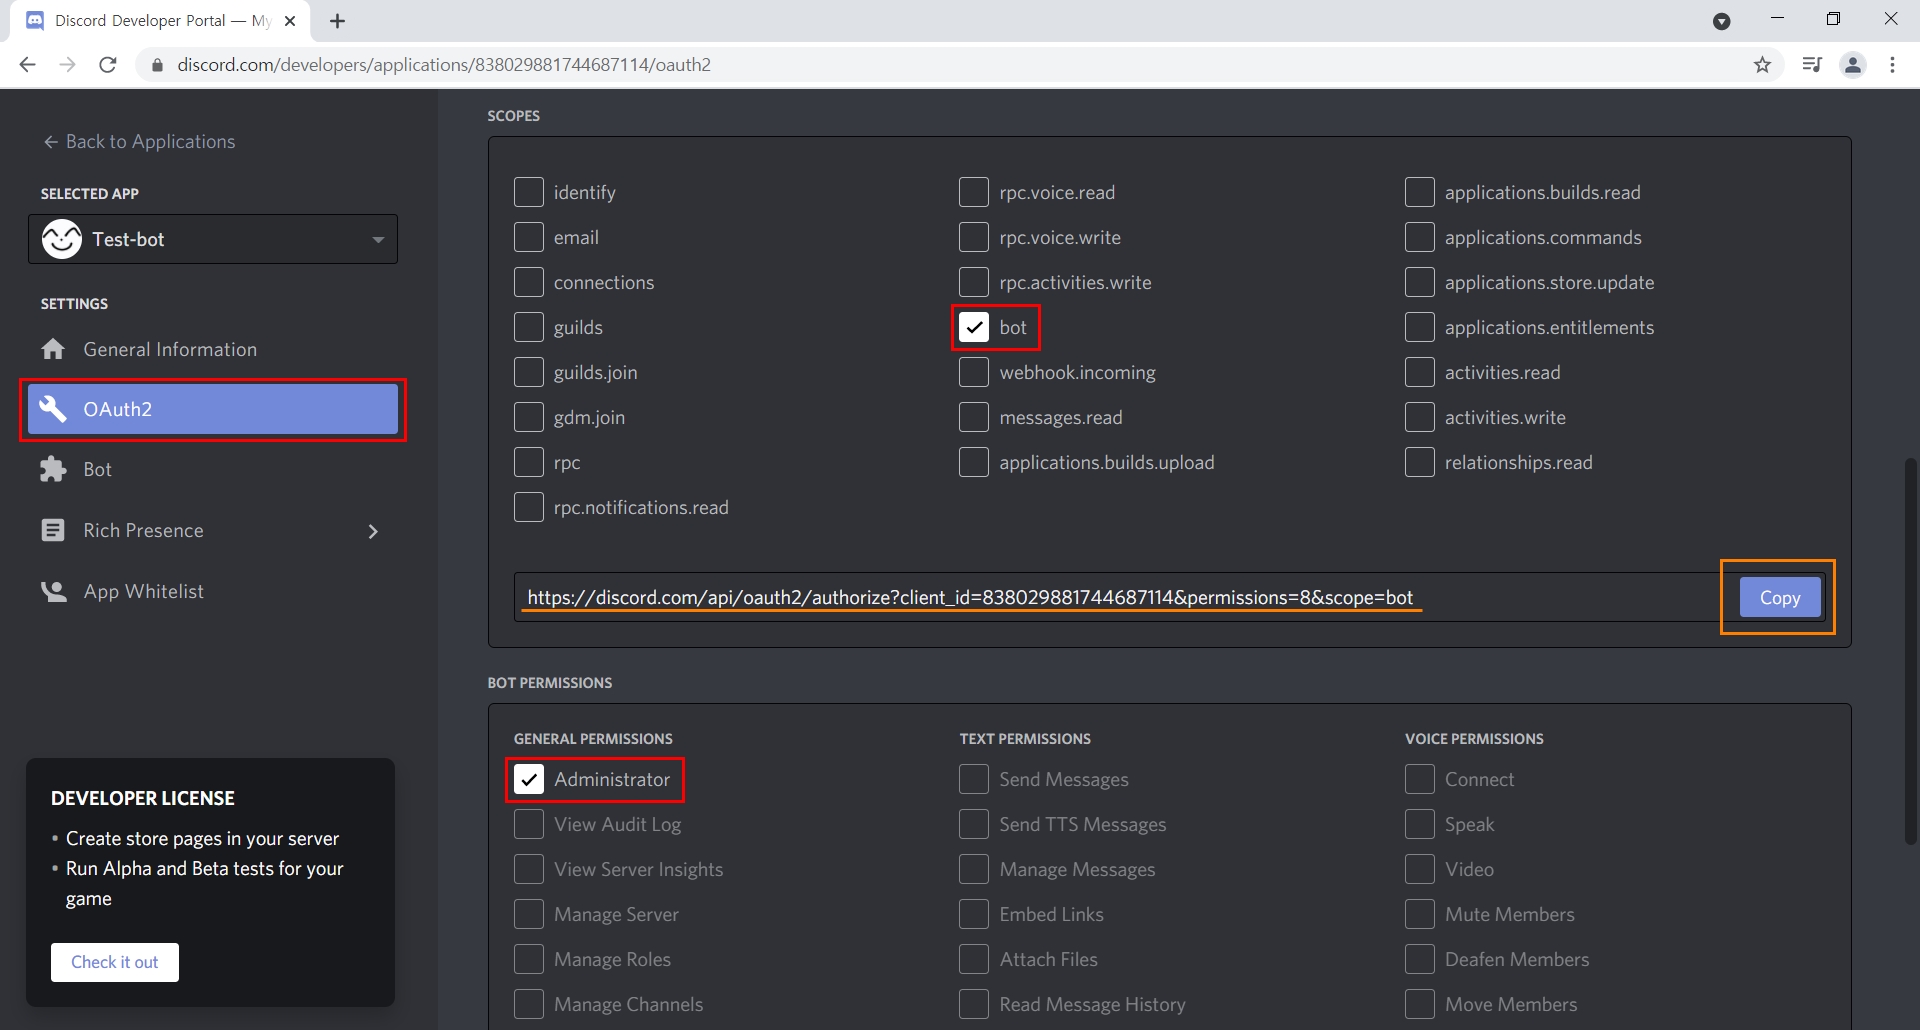Enable the Send Messages permission
Screen dimensions: 1920x1030
click(974, 779)
